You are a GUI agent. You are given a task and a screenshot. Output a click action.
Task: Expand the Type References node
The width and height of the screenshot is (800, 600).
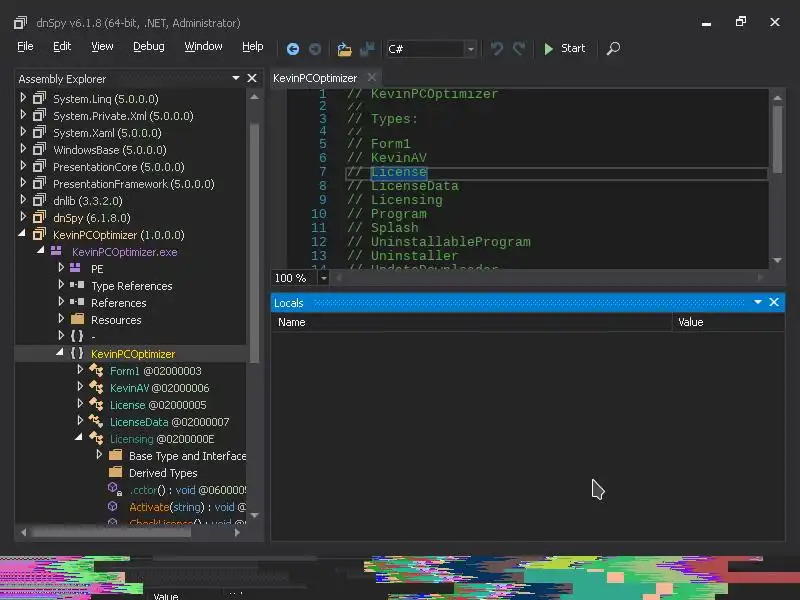[x=61, y=284]
